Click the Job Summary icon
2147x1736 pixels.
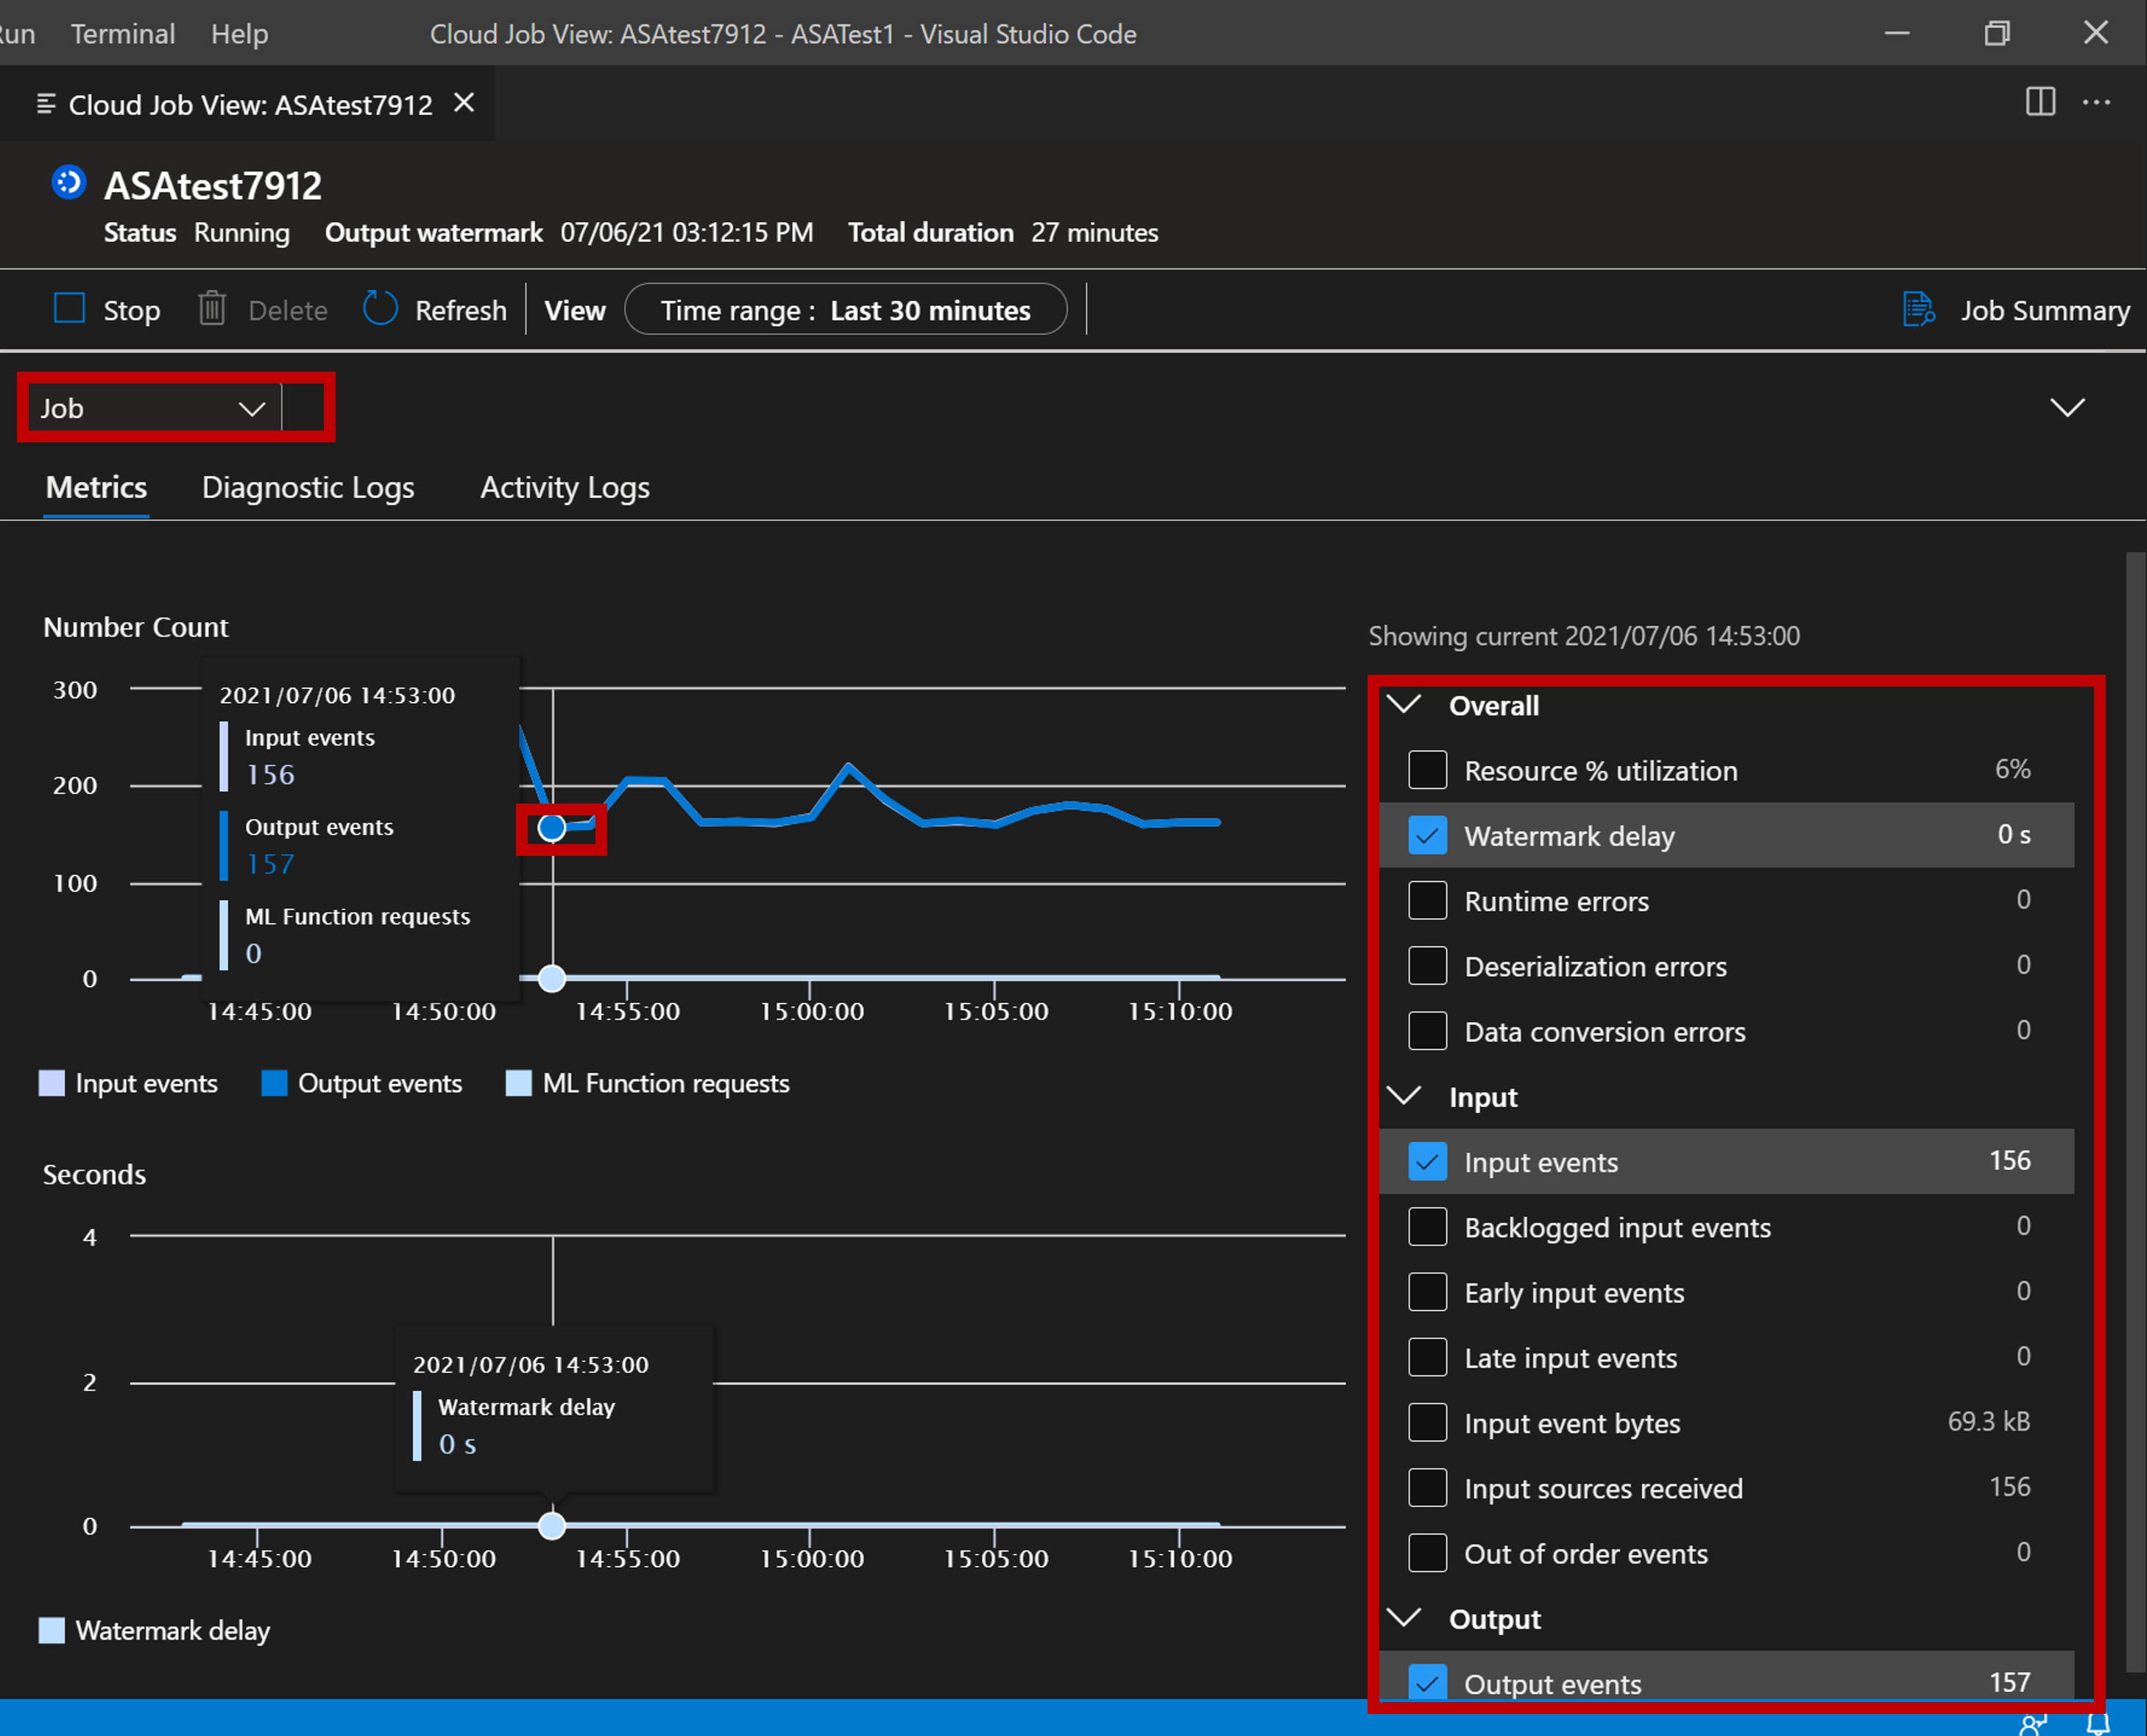(1920, 310)
